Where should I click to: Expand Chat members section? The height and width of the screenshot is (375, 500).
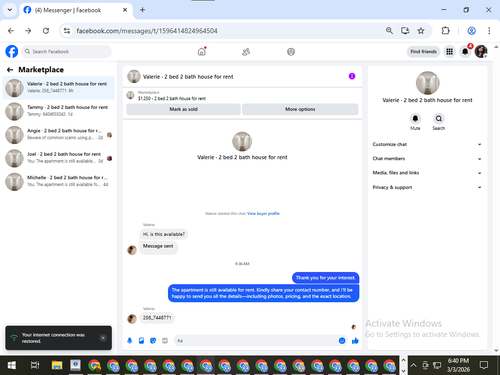point(427,159)
